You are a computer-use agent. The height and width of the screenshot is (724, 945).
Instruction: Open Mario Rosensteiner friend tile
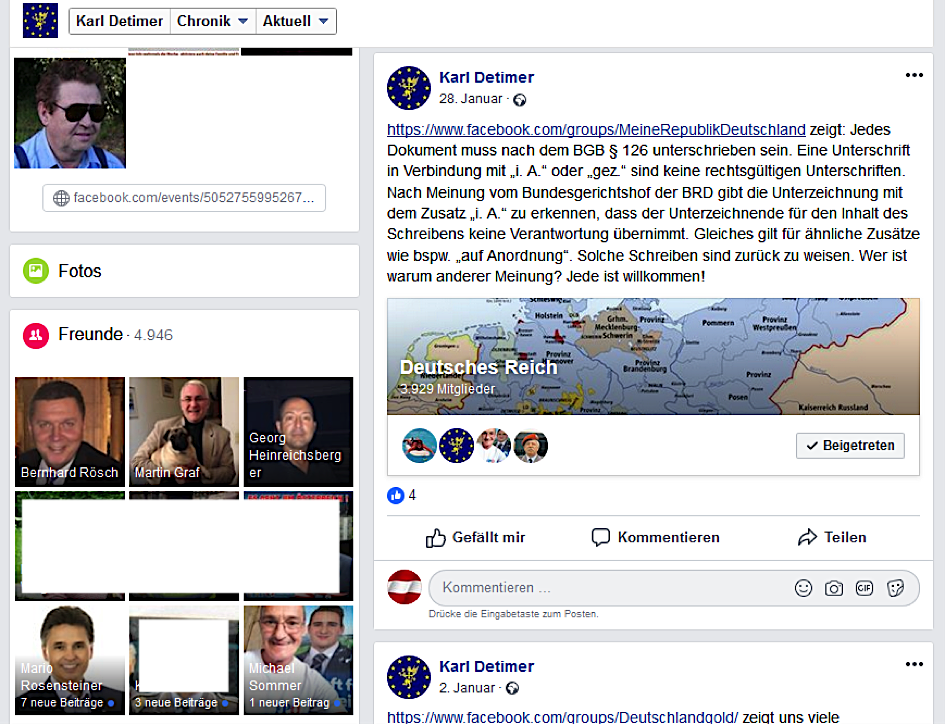70,660
